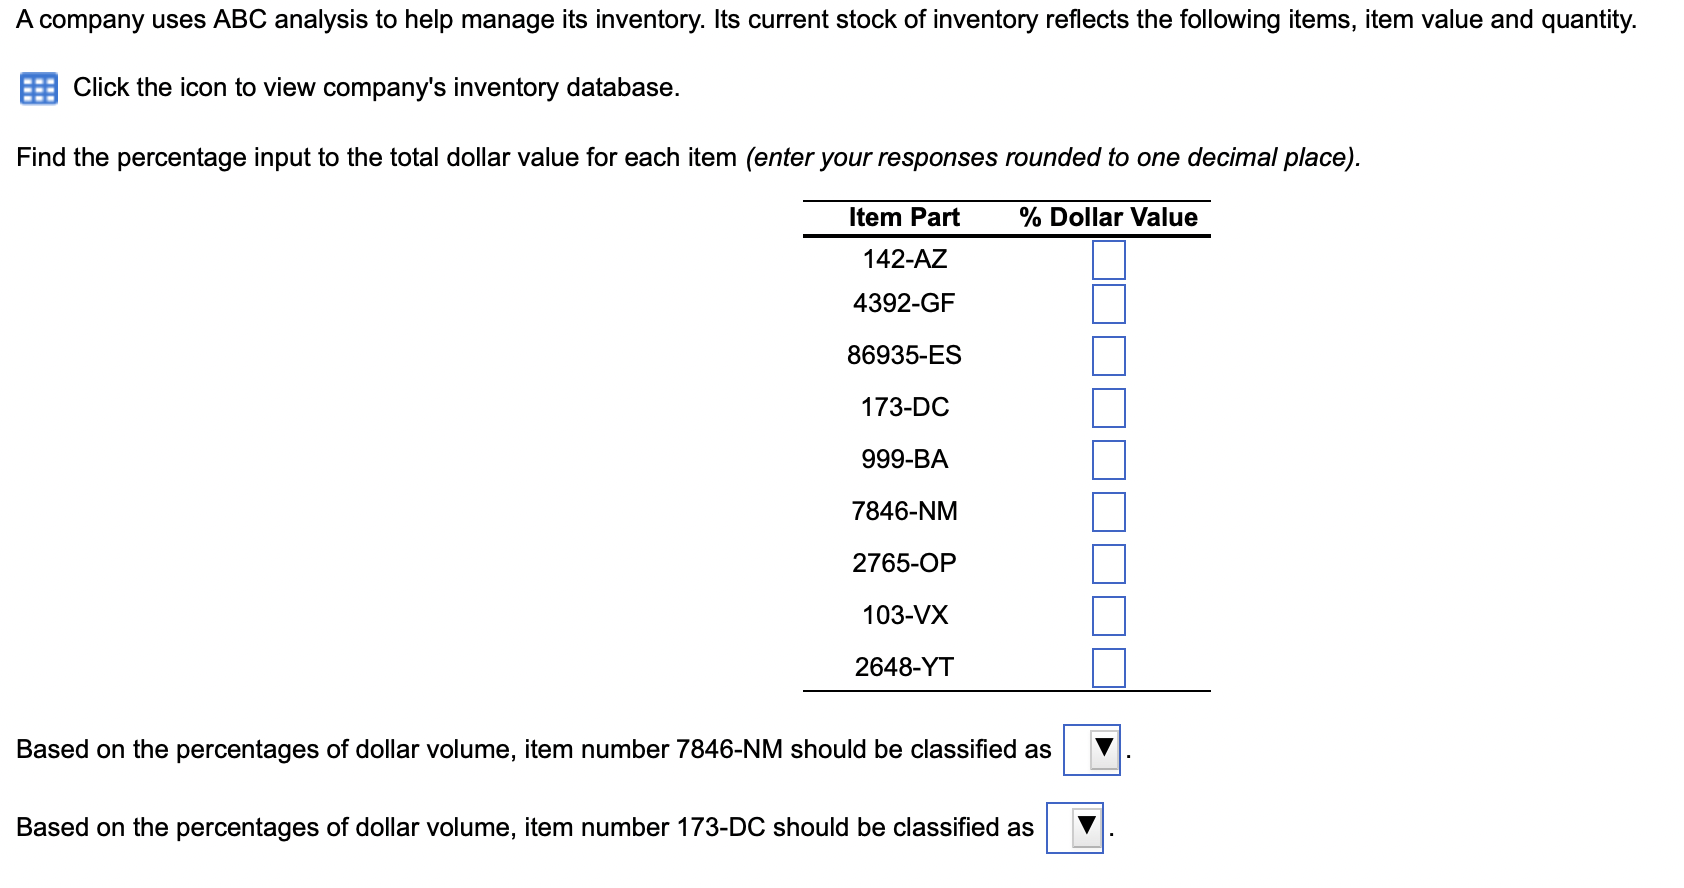1684x888 pixels.
Task: Click the icon to view inventory database
Action: (x=37, y=88)
